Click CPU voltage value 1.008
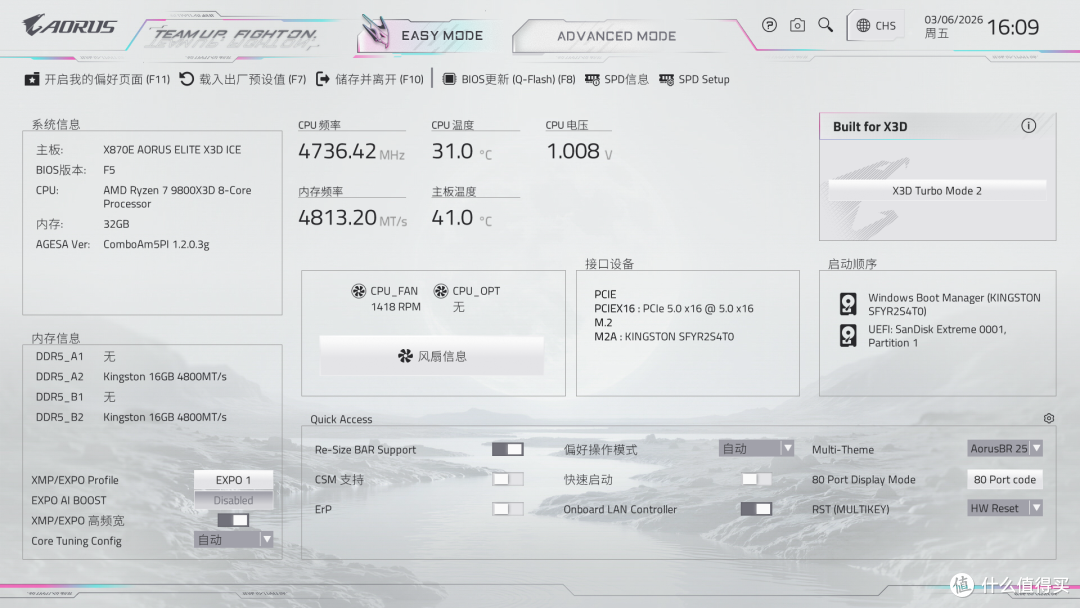Screen dimensions: 1080x608 click(x=573, y=151)
